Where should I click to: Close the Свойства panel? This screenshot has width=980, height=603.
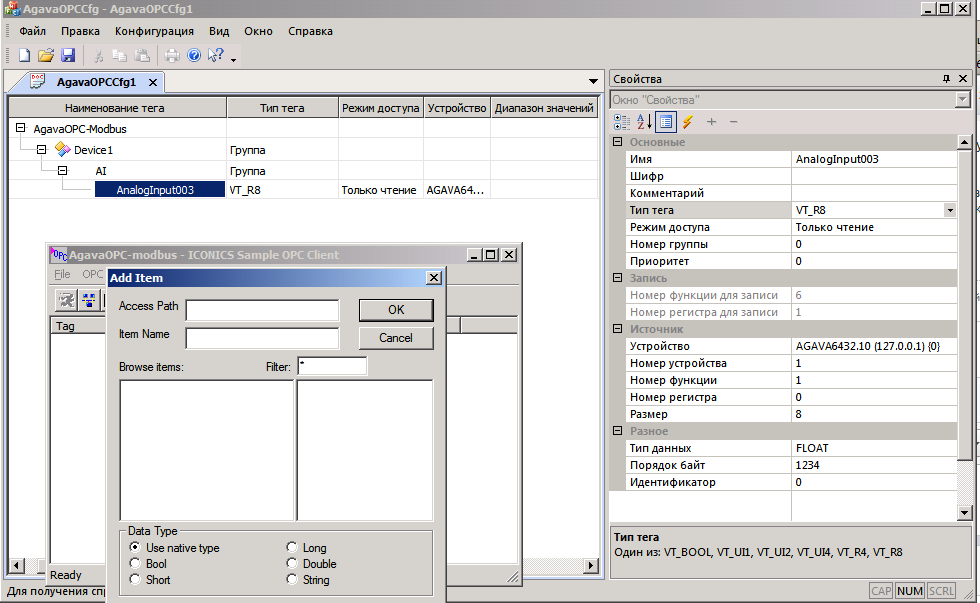click(x=963, y=79)
